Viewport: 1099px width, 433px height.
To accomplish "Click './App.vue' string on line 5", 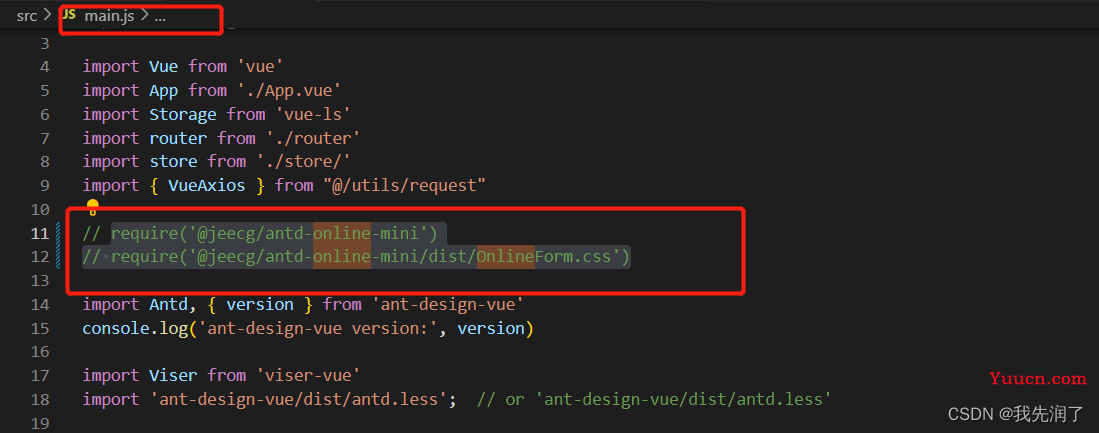I will (x=289, y=90).
